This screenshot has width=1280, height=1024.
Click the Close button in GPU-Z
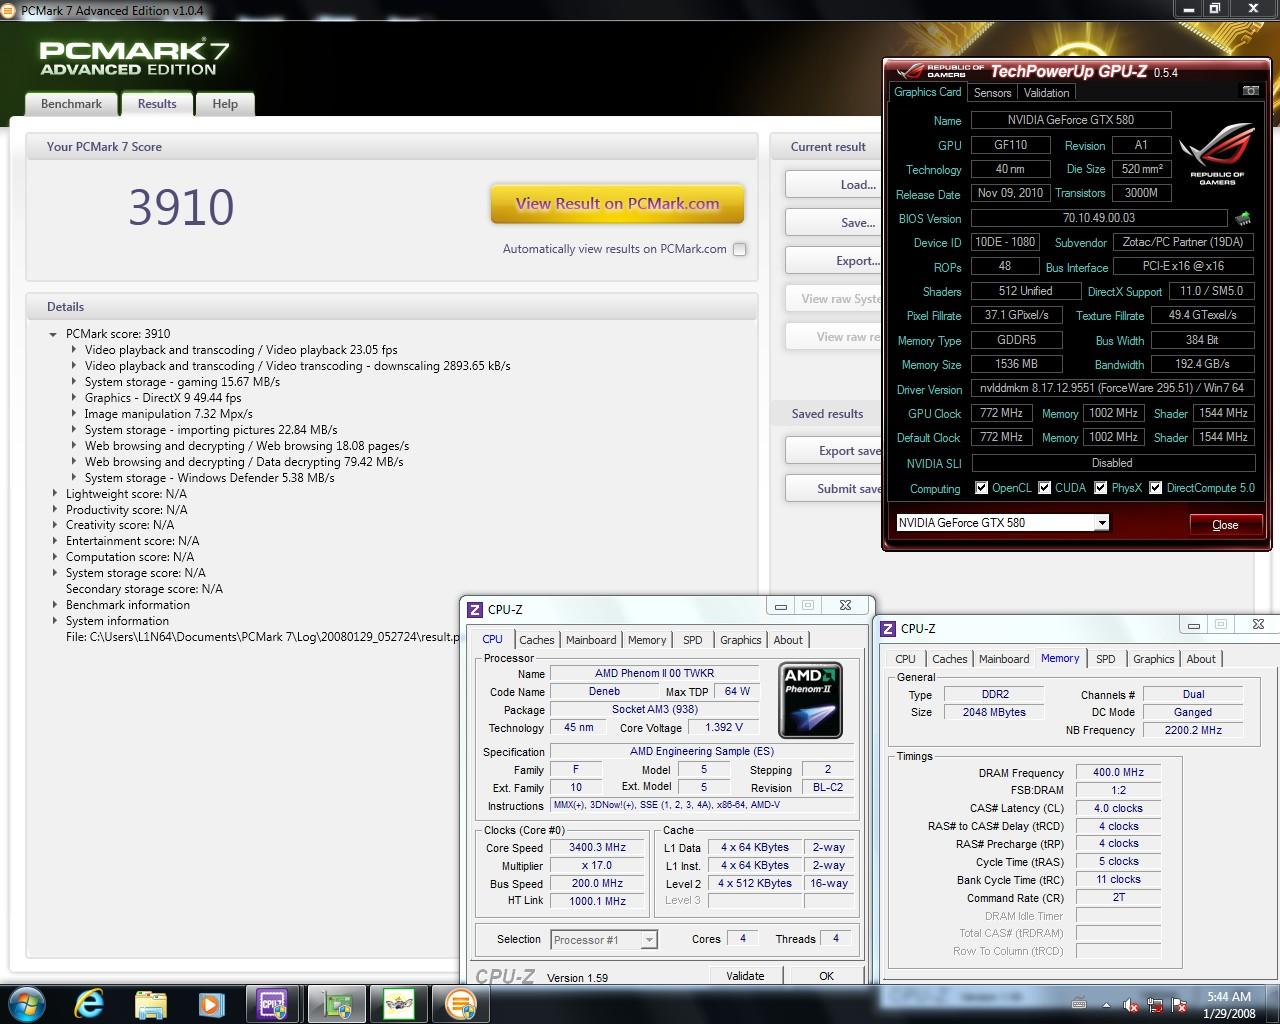[1225, 524]
